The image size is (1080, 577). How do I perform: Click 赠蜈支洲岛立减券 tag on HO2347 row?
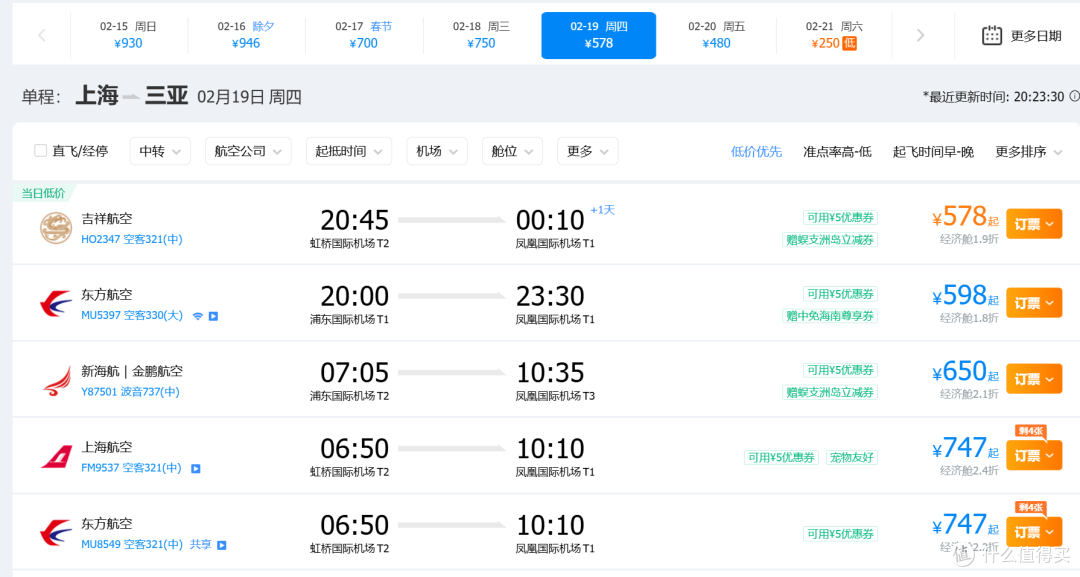830,240
